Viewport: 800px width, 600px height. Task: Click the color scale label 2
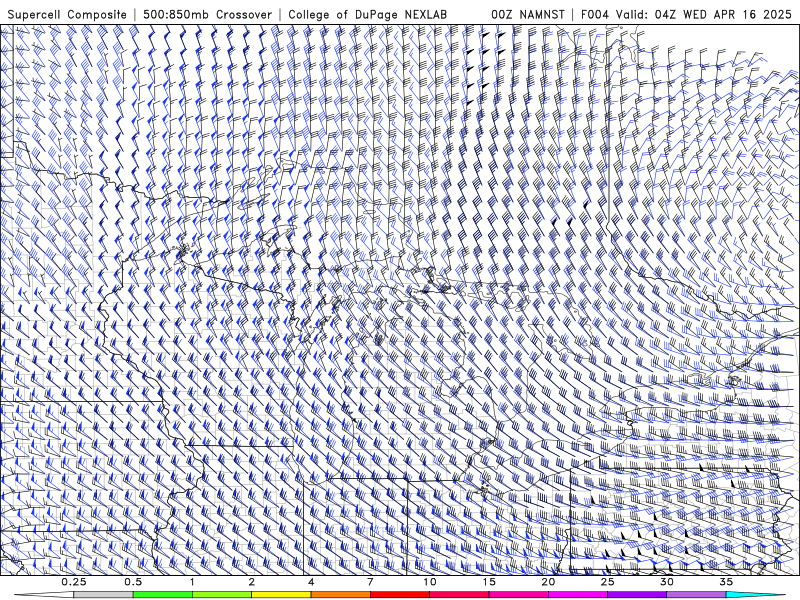coord(252,582)
